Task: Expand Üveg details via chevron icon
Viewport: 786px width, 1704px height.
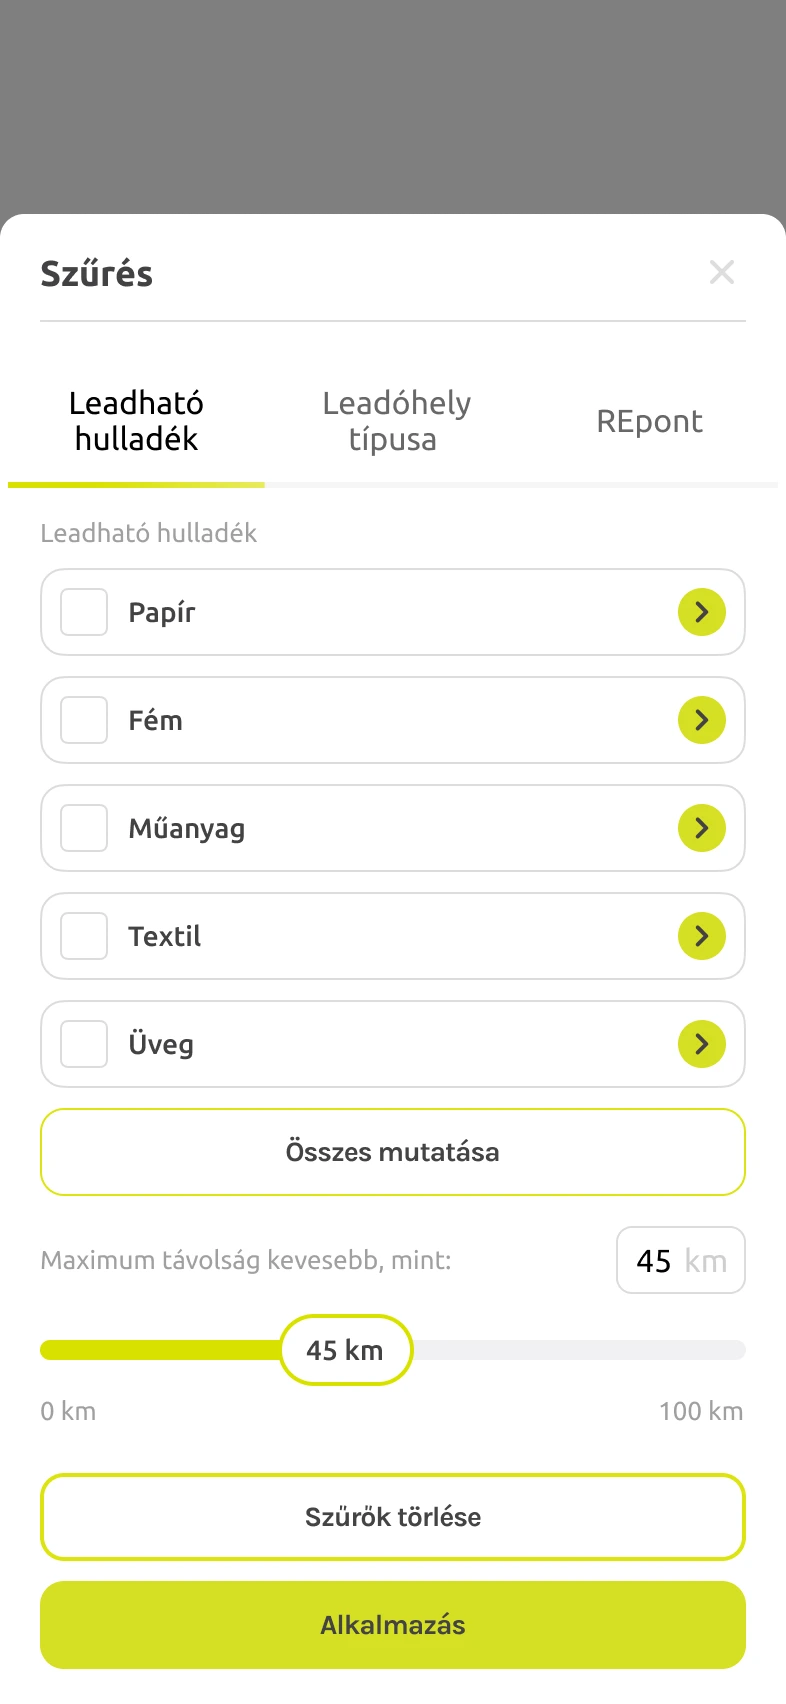Action: pyautogui.click(x=702, y=1044)
